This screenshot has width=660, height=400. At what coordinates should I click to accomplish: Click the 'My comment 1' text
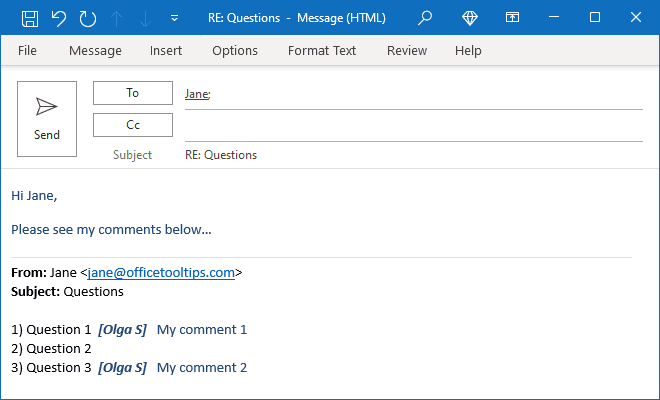(x=202, y=329)
